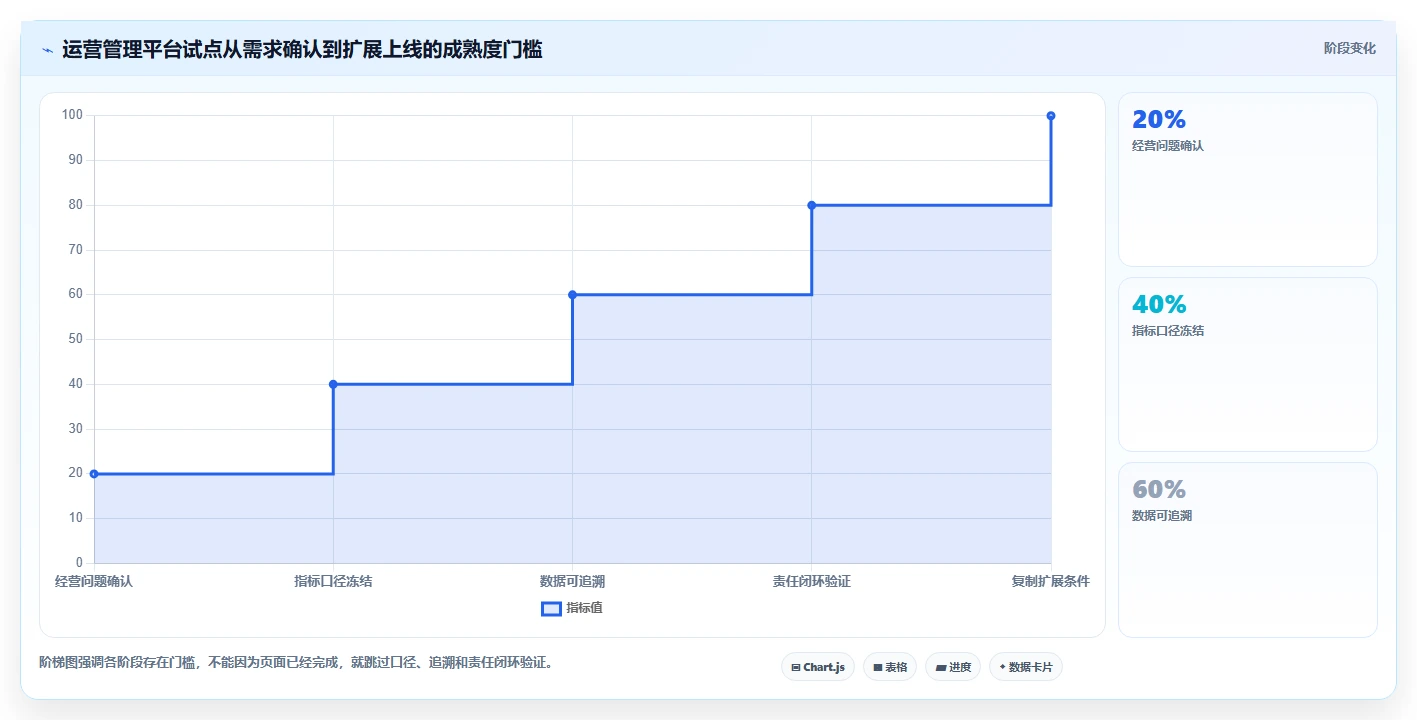Click the title 运营管理平台试点 heading text
Screen dimensions: 1417x720
pos(302,50)
